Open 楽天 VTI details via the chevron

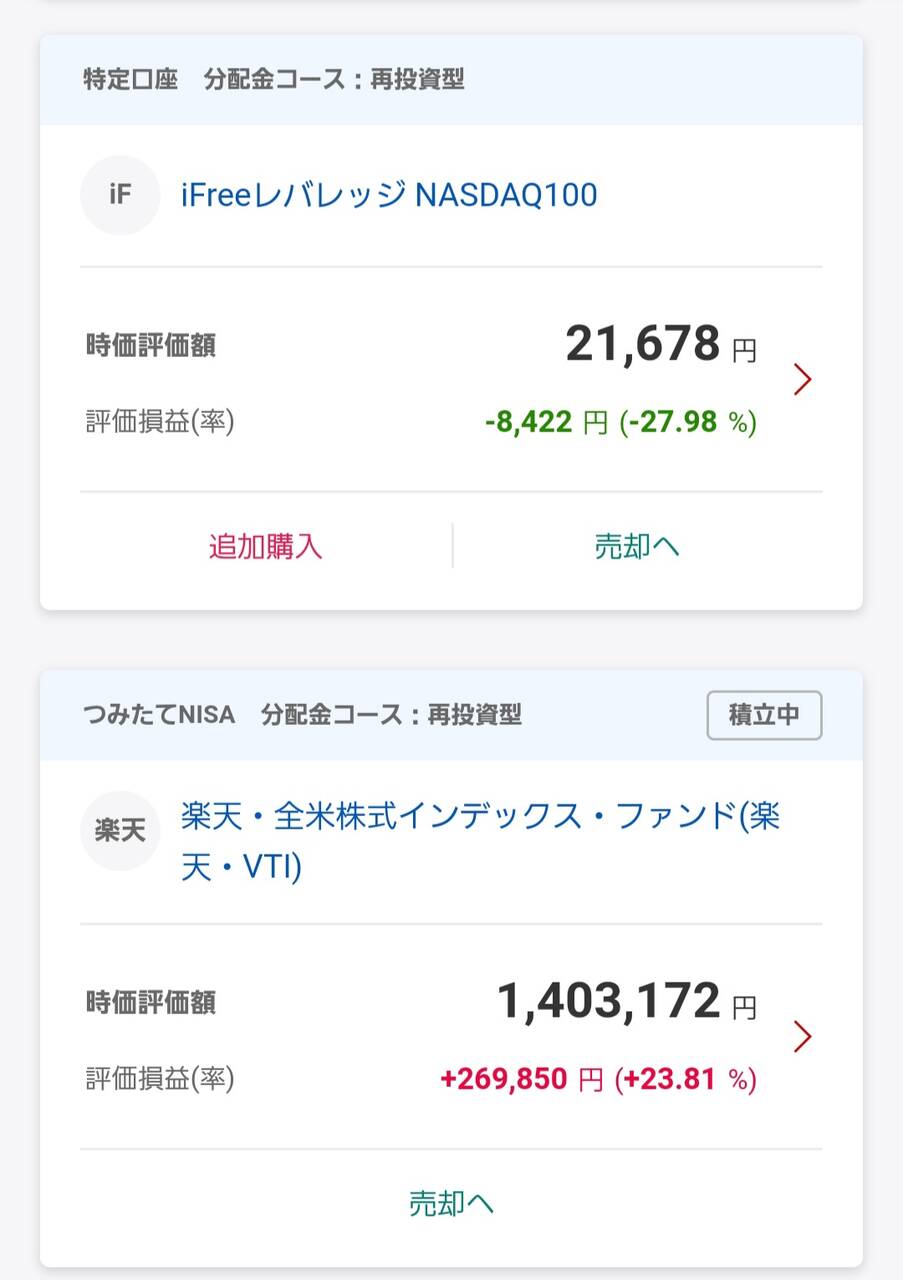tap(802, 1037)
